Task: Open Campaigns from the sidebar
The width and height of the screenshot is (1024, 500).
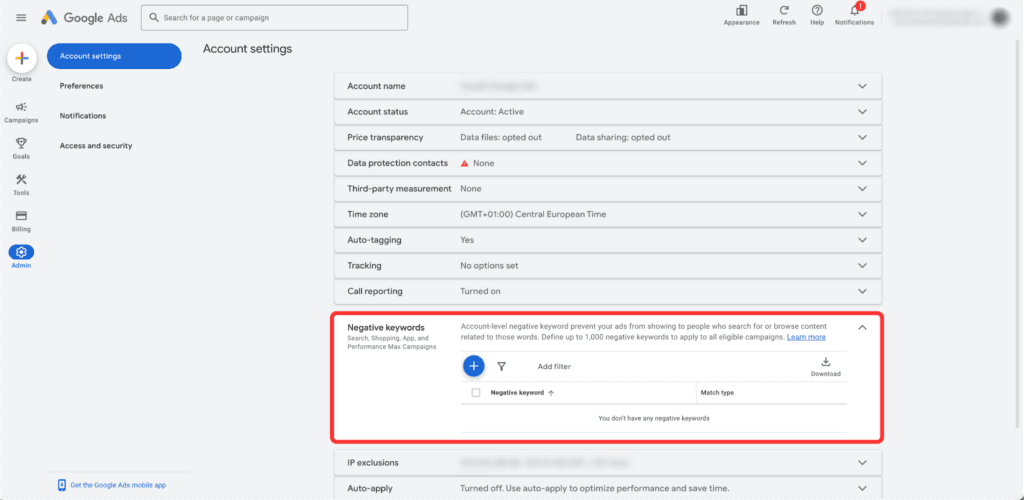Action: 21,112
